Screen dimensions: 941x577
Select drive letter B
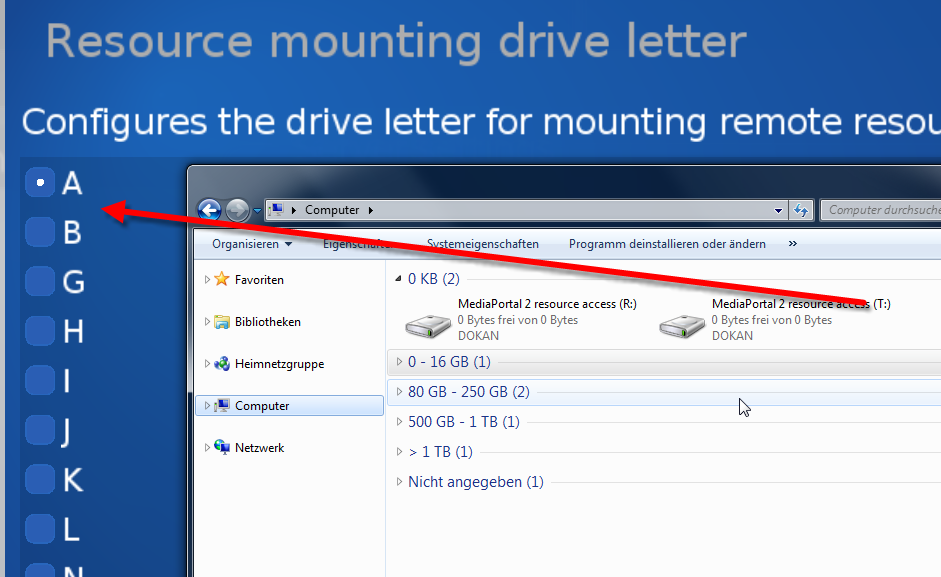click(x=40, y=232)
